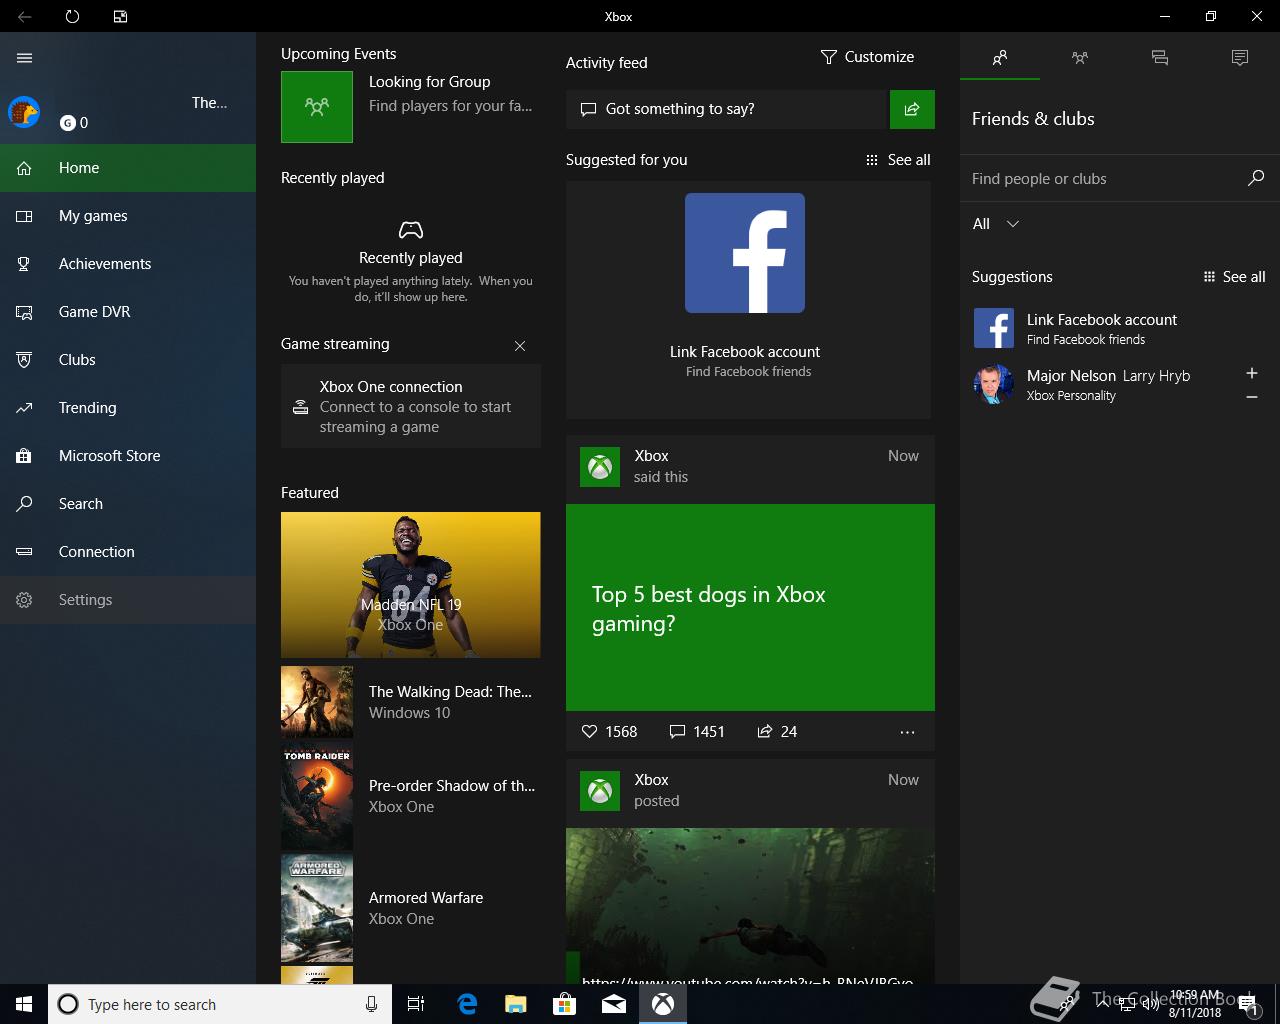Switch to Parties tab in right panel
1280x1024 pixels.
[1080, 58]
